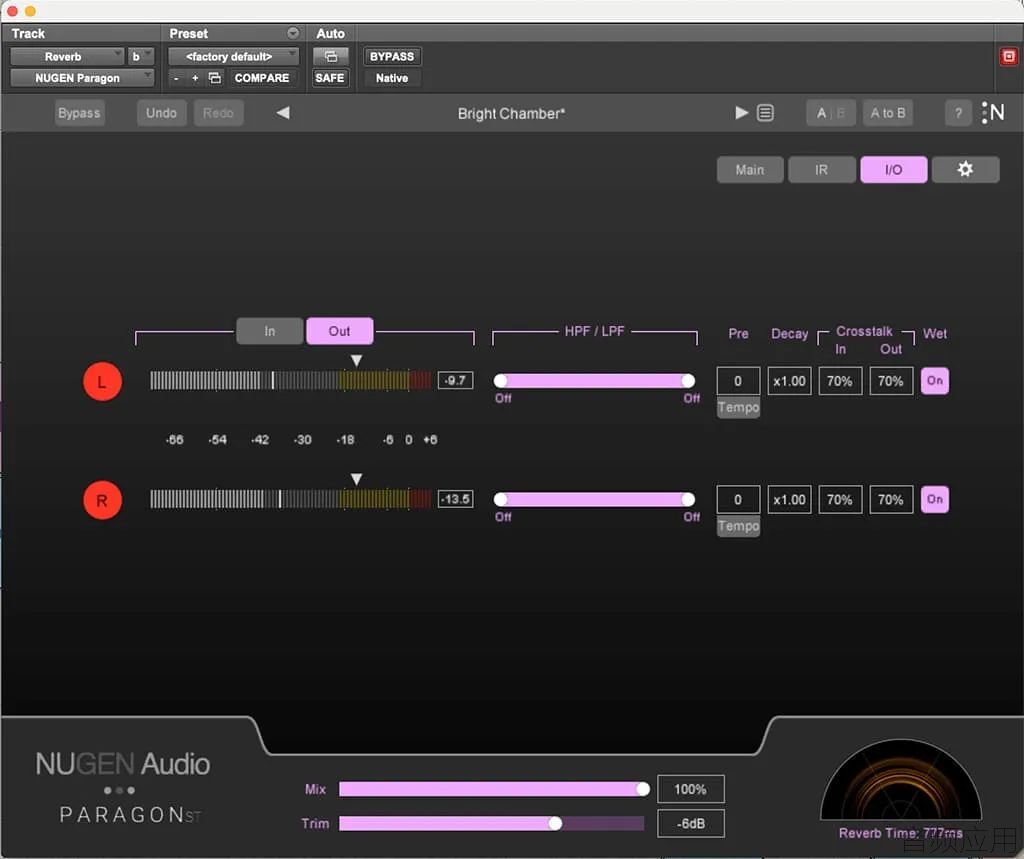Click the R channel red circle
Viewport: 1024px width, 859px height.
[x=103, y=501]
